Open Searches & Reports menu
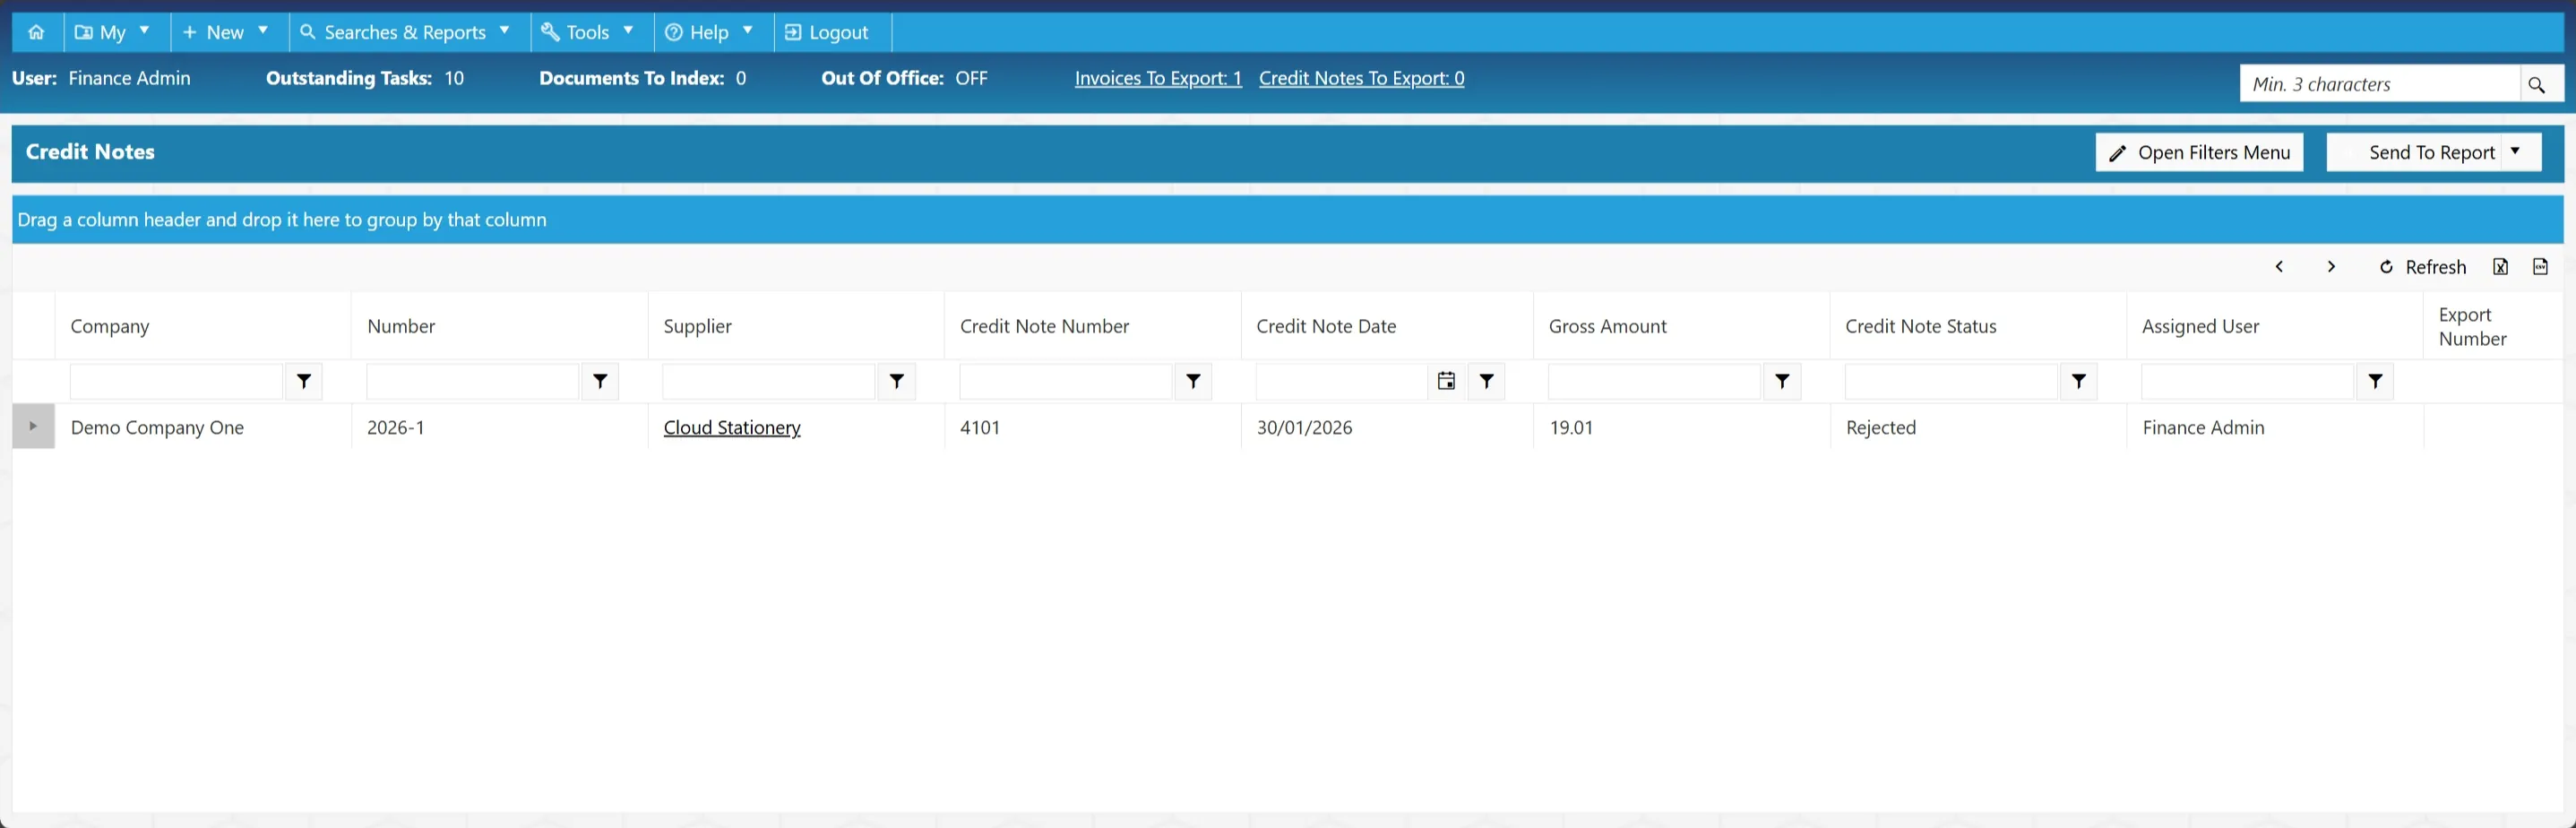Viewport: 2576px width, 828px height. click(407, 32)
